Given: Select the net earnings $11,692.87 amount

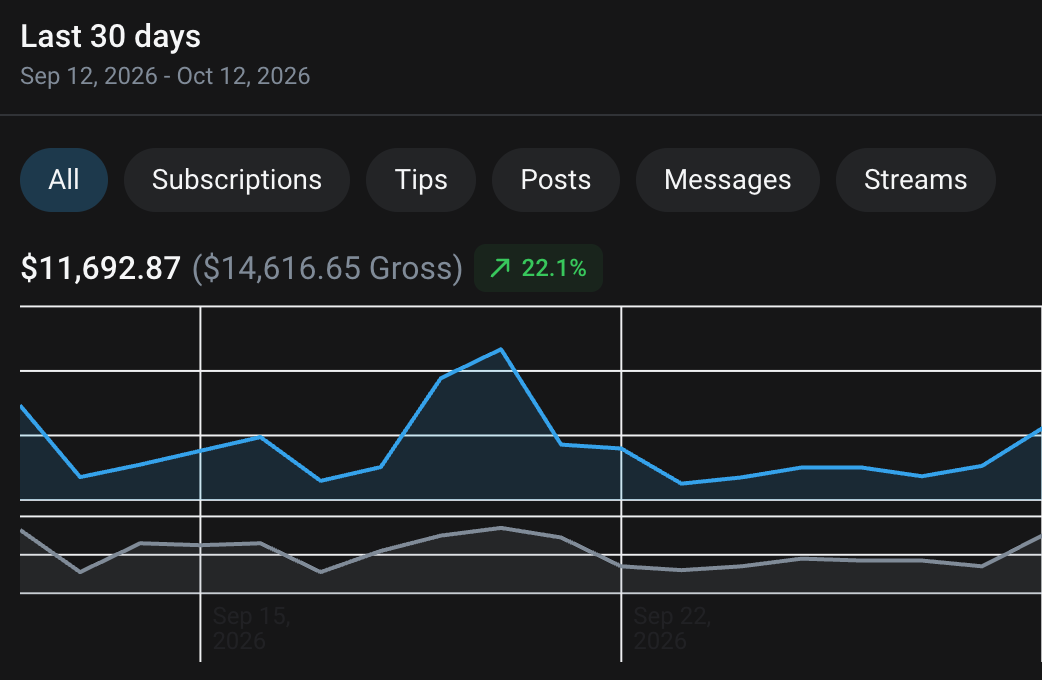Looking at the screenshot, I should 100,269.
